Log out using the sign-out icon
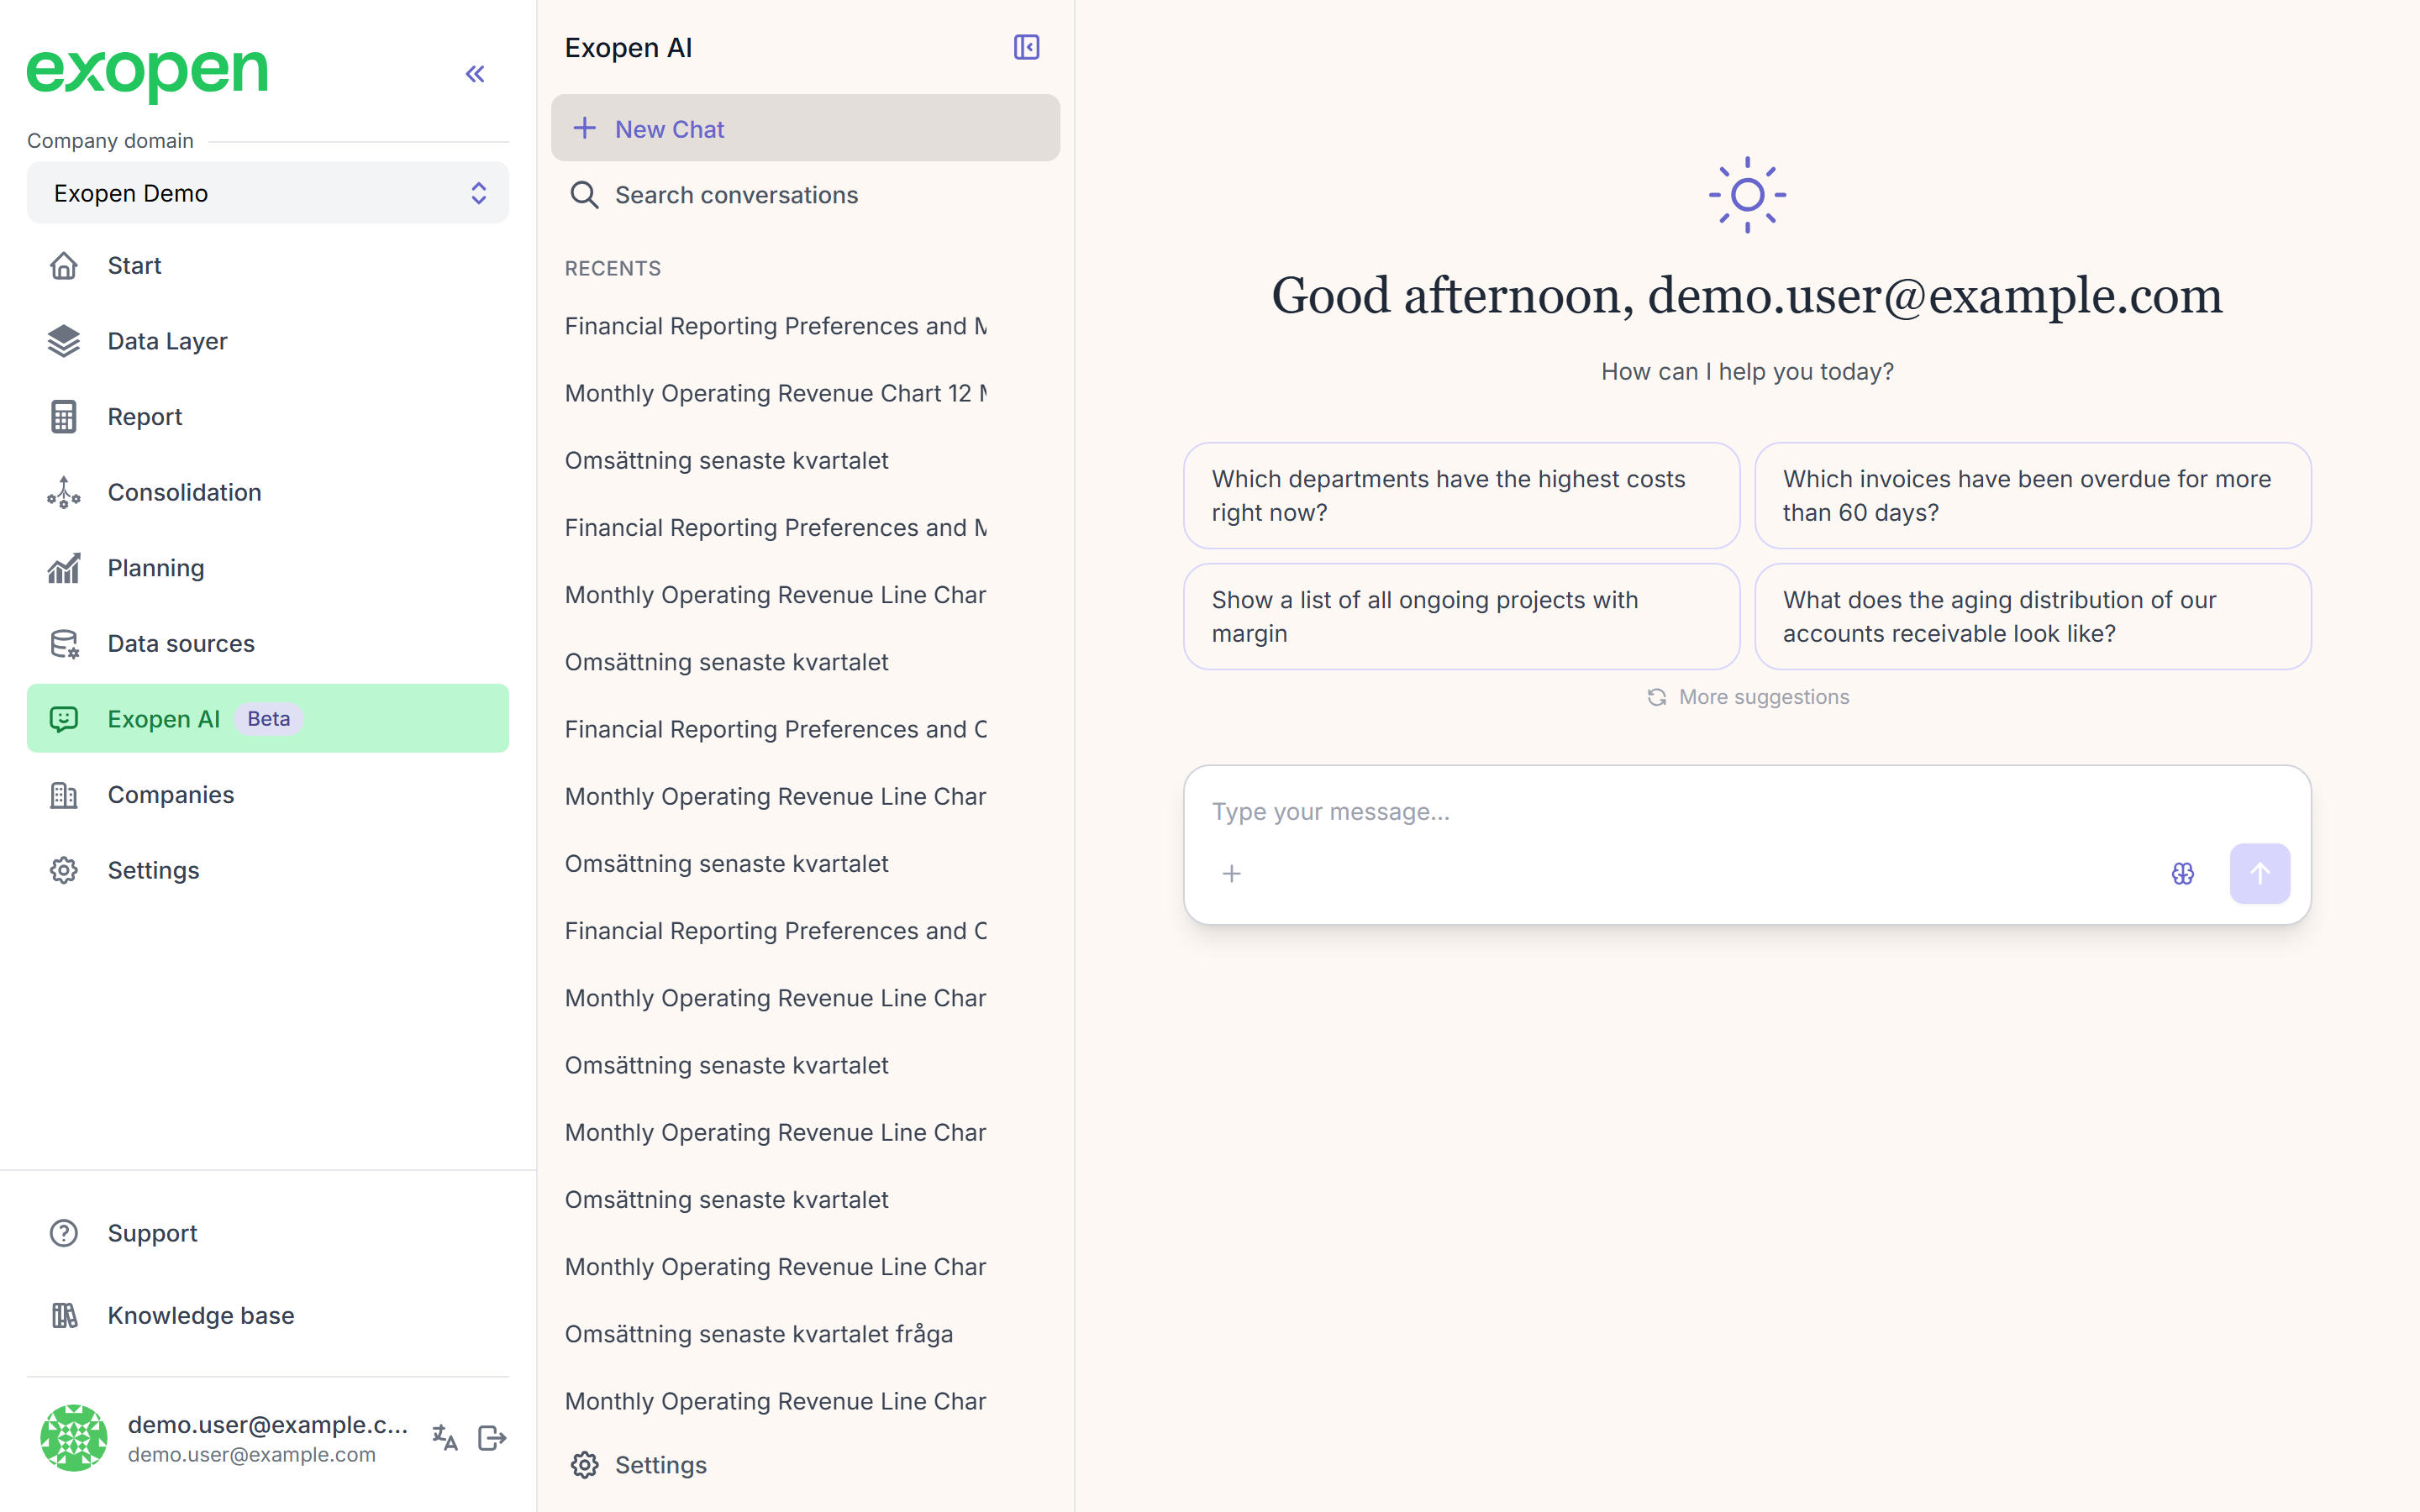Screen dimensions: 2420x1512 [x=492, y=1438]
